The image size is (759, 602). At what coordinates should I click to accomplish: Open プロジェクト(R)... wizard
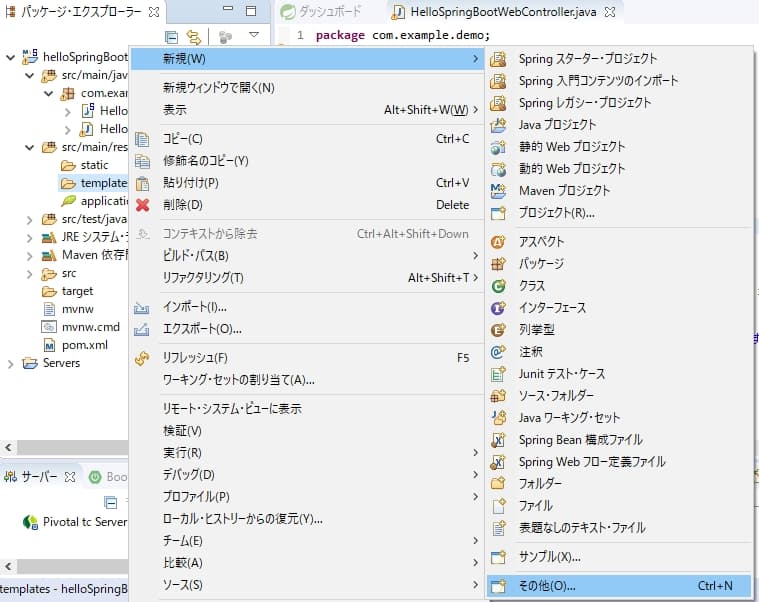(618, 213)
